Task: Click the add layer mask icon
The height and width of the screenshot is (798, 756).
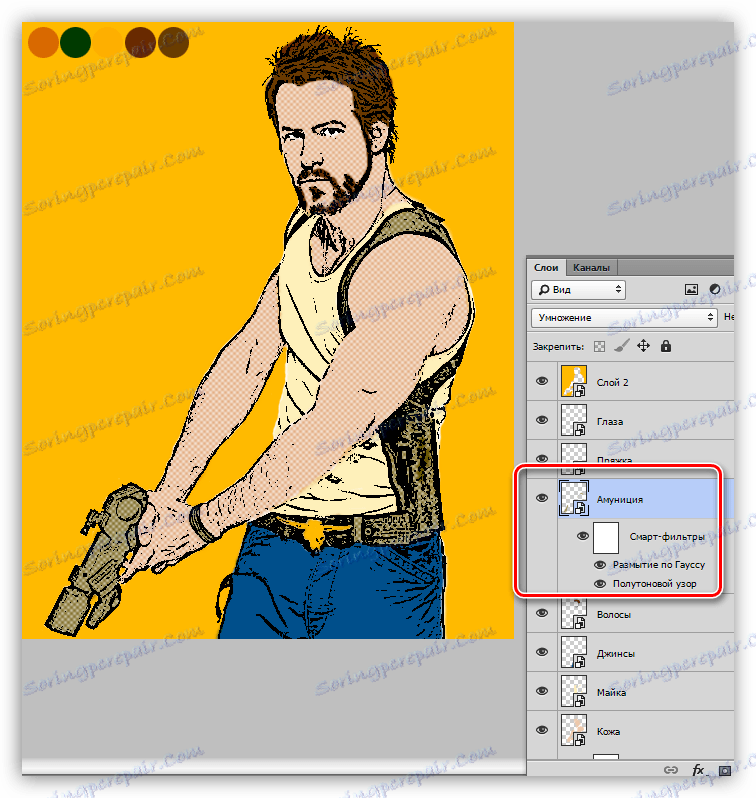Action: click(x=724, y=770)
